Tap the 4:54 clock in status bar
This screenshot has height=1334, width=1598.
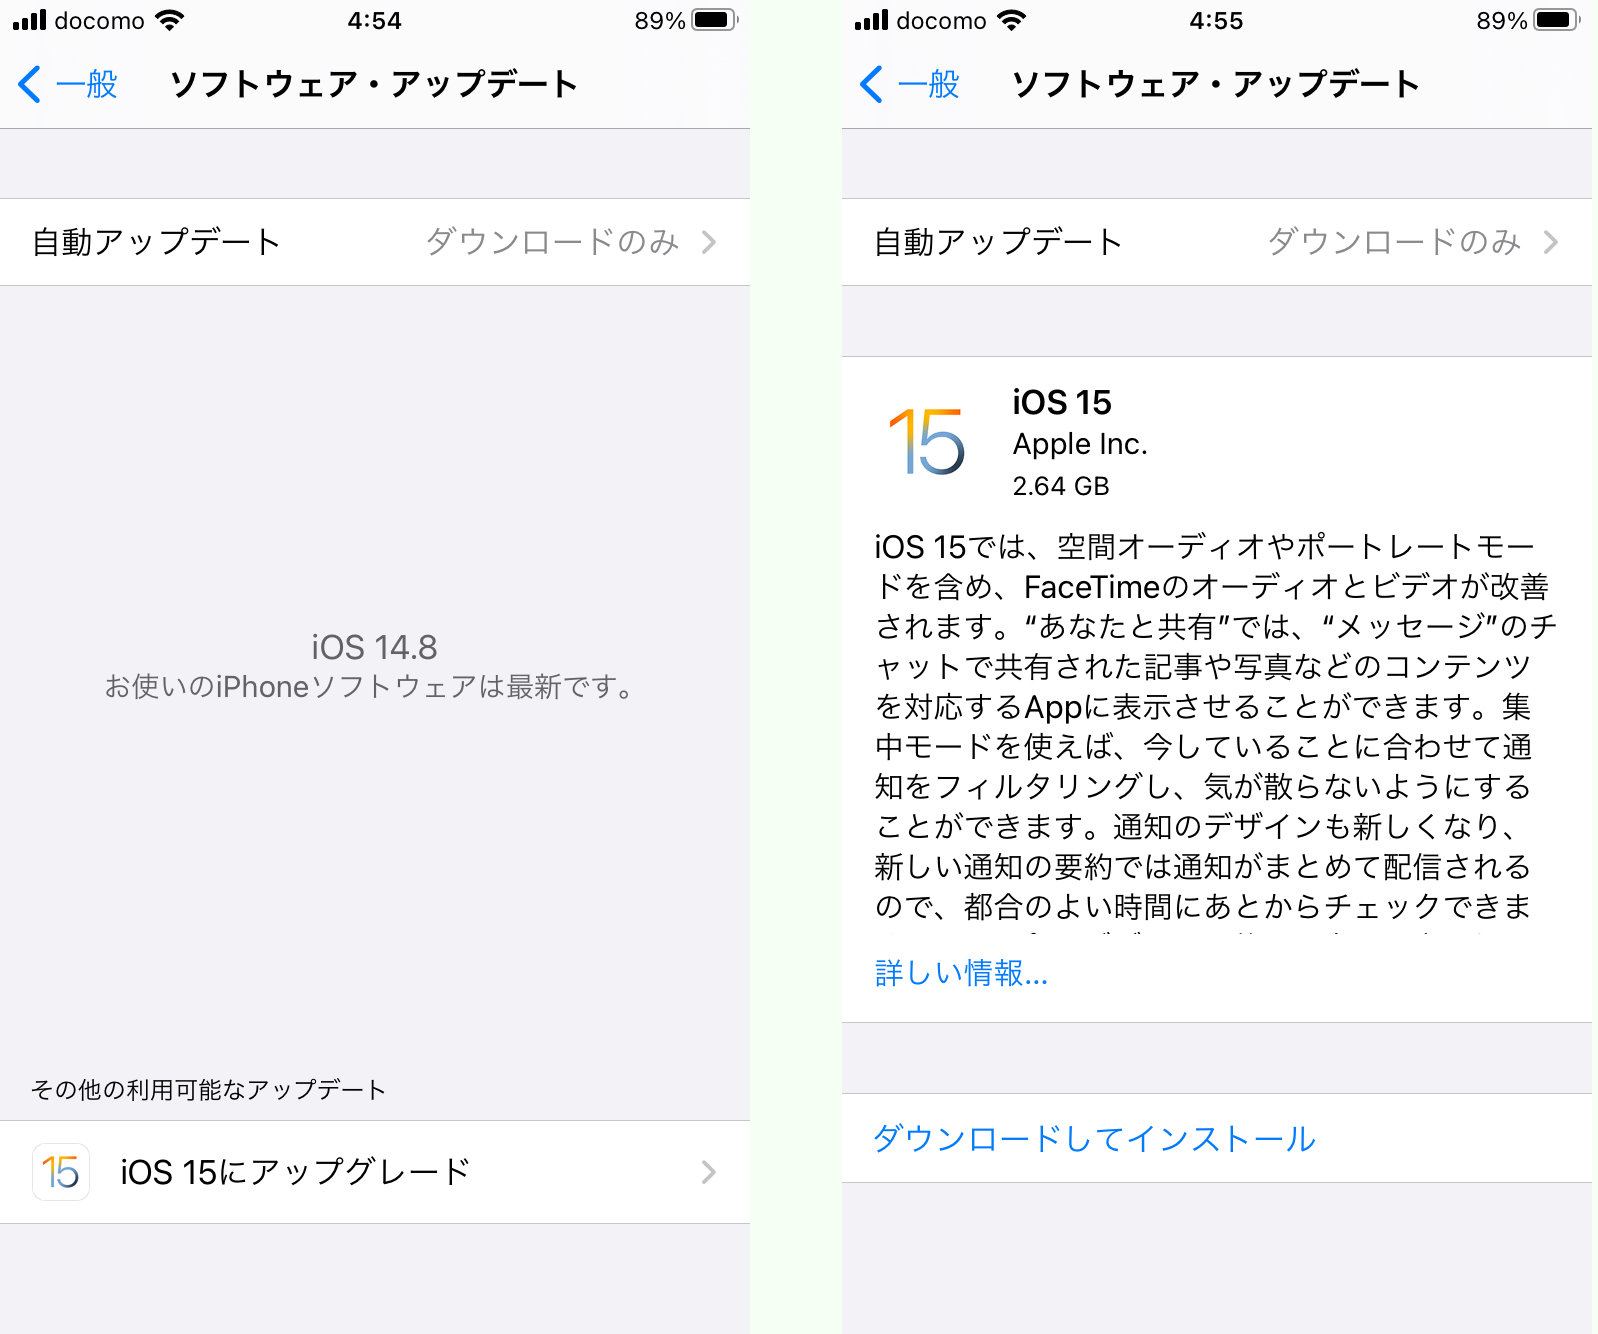[x=375, y=20]
